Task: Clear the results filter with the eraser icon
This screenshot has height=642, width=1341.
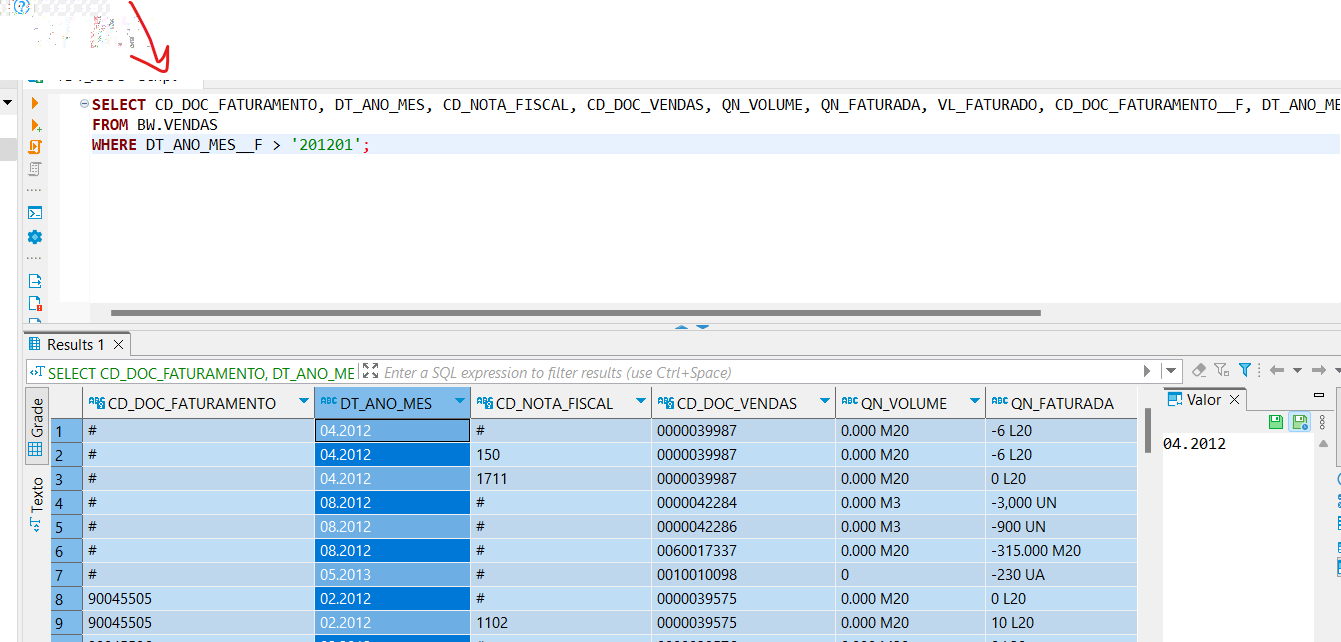Action: point(1200,371)
